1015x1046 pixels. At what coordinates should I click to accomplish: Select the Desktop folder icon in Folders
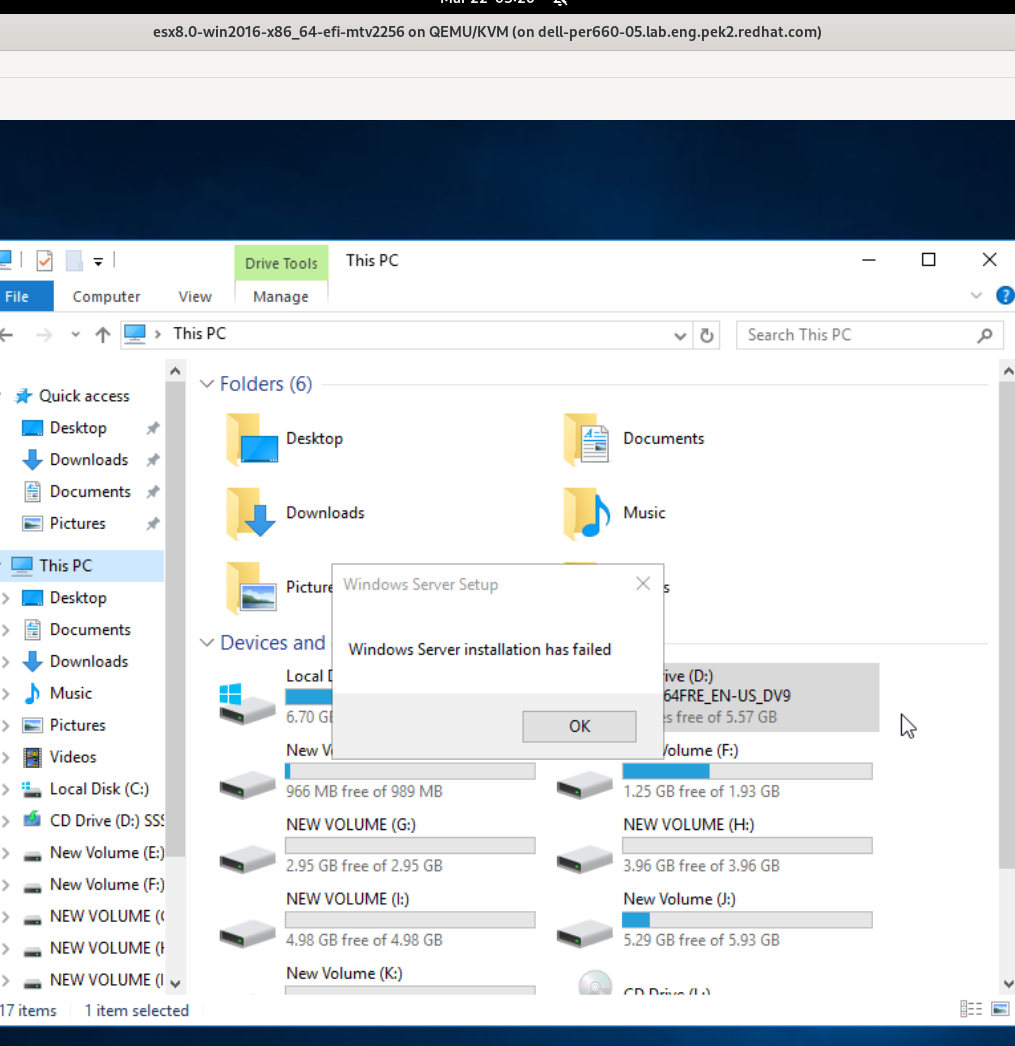point(252,439)
